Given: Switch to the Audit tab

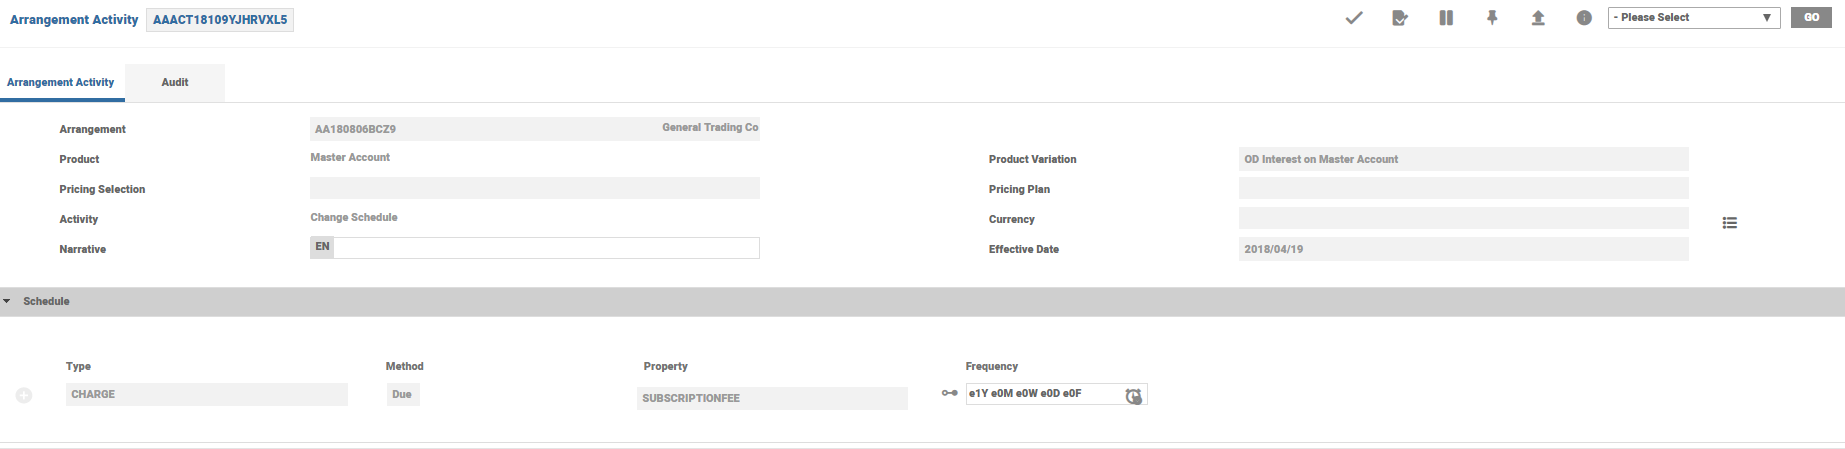Looking at the screenshot, I should (175, 82).
